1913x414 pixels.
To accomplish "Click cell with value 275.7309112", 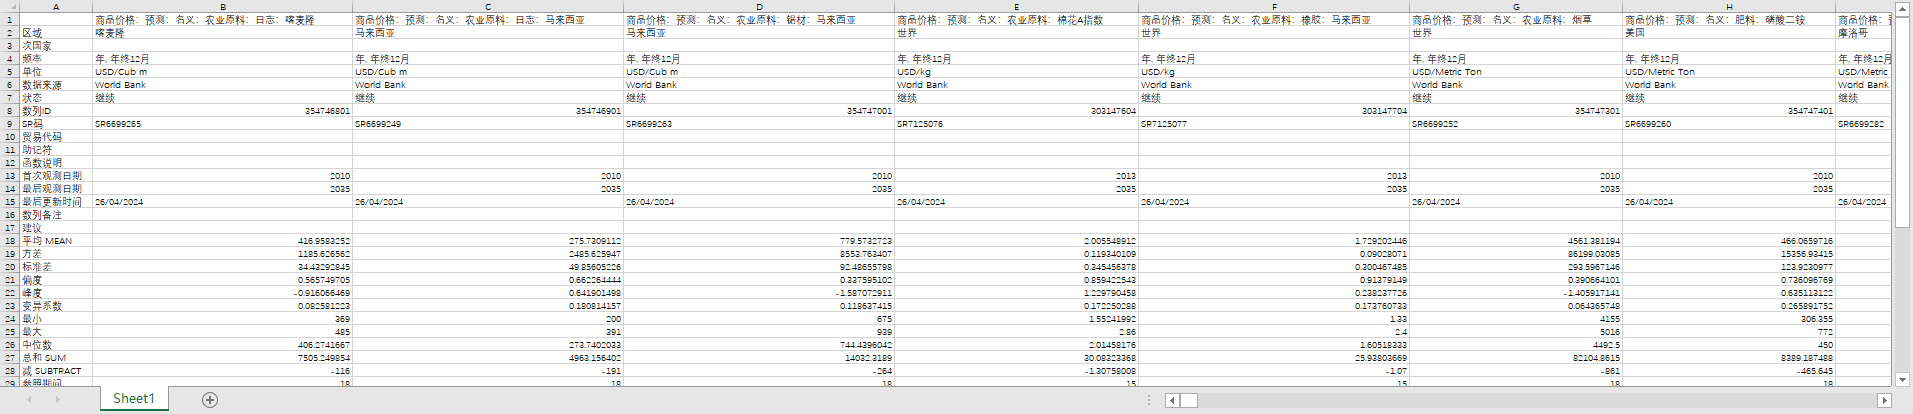I will [x=488, y=241].
